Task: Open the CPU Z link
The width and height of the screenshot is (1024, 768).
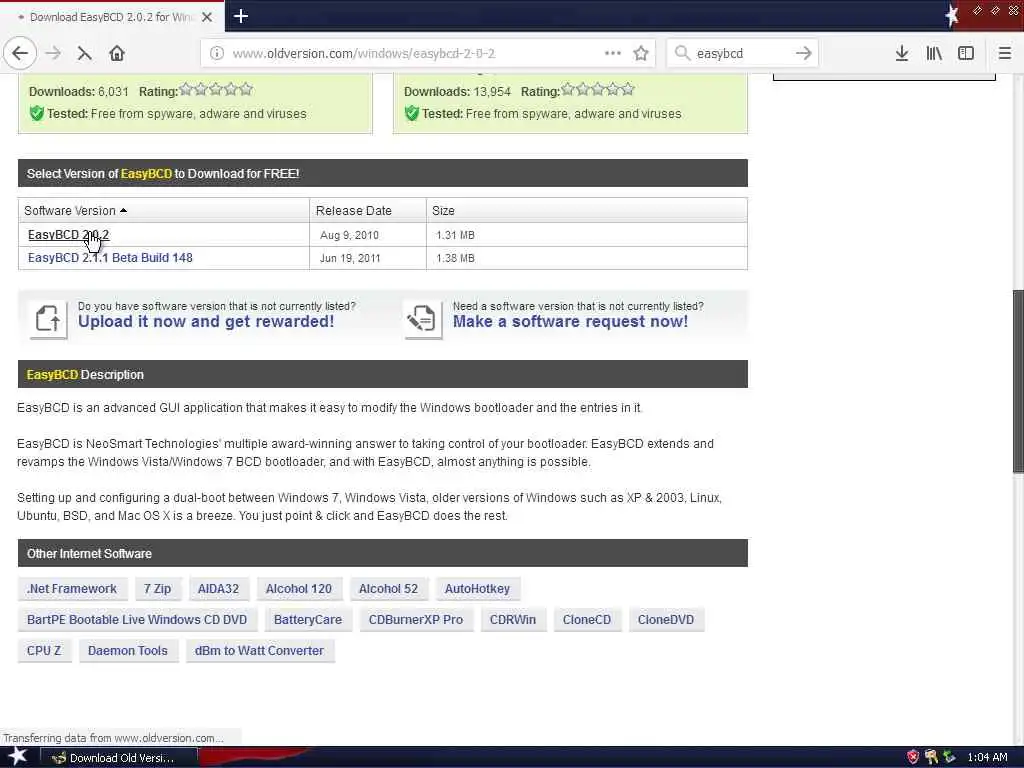Action: 44,650
